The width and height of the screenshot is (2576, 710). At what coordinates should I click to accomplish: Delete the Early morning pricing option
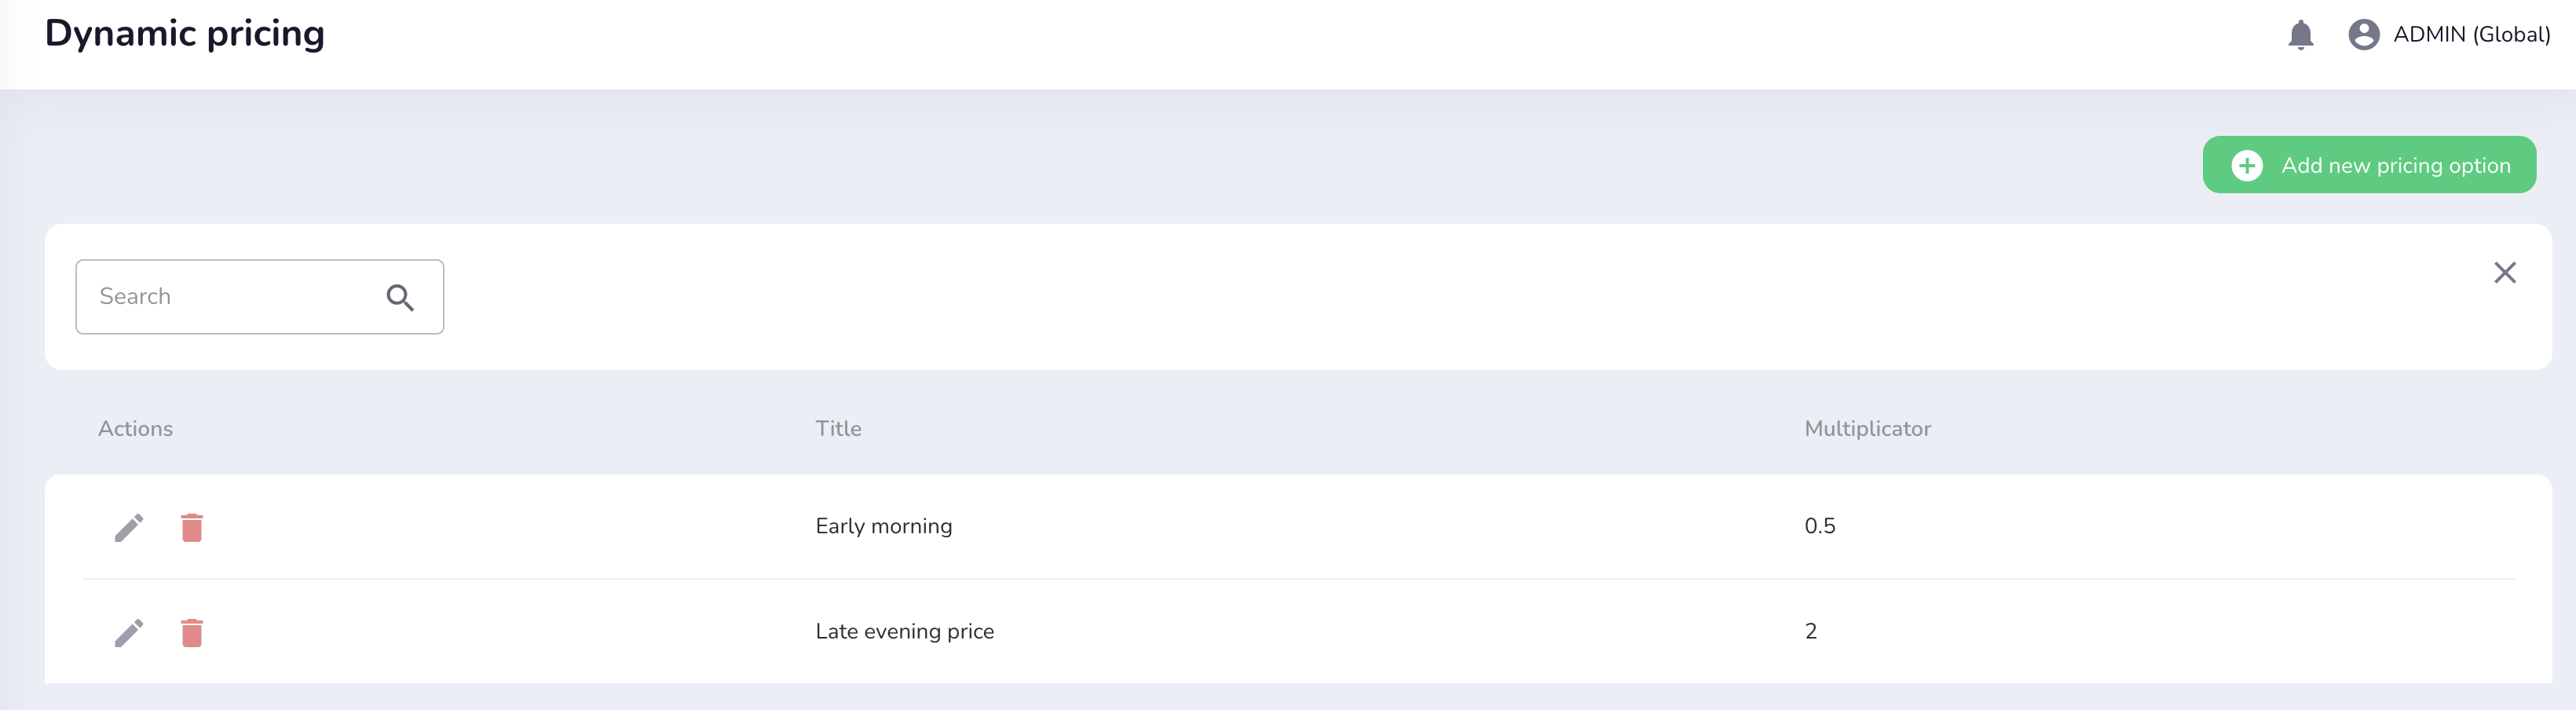pyautogui.click(x=192, y=527)
